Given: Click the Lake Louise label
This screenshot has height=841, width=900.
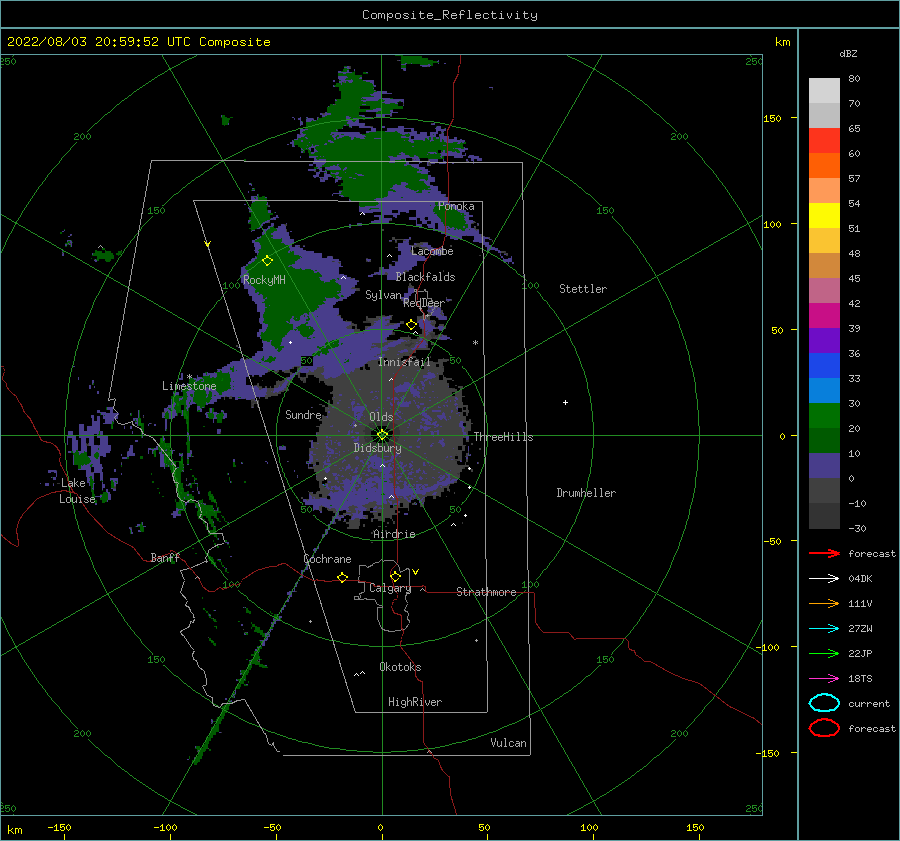Looking at the screenshot, I should pyautogui.click(x=78, y=491).
